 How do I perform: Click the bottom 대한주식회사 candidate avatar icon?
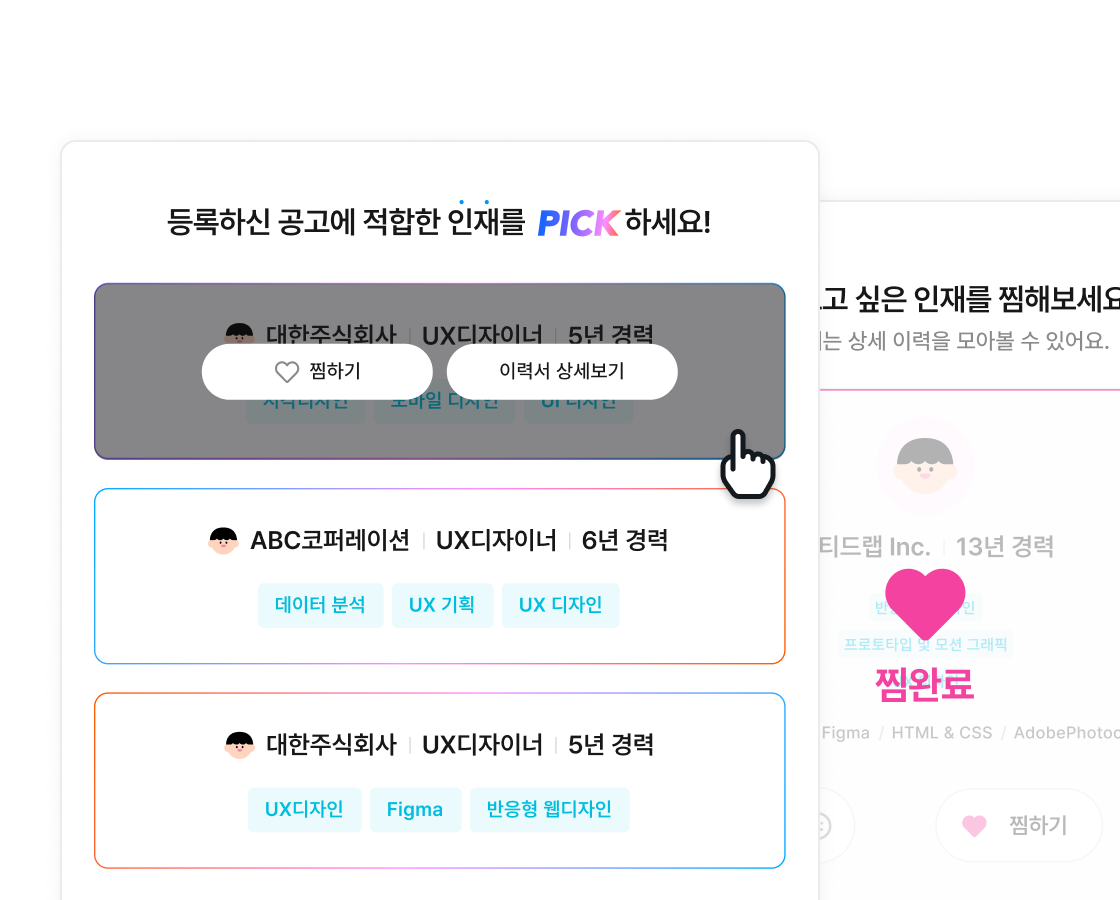(x=239, y=745)
